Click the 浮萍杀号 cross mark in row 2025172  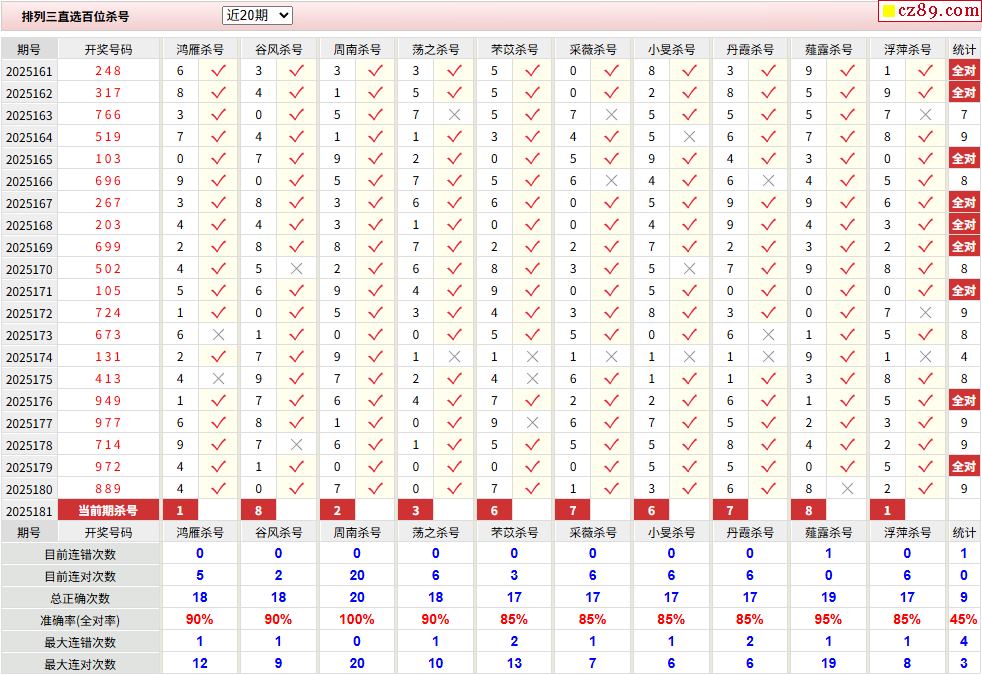[926, 312]
